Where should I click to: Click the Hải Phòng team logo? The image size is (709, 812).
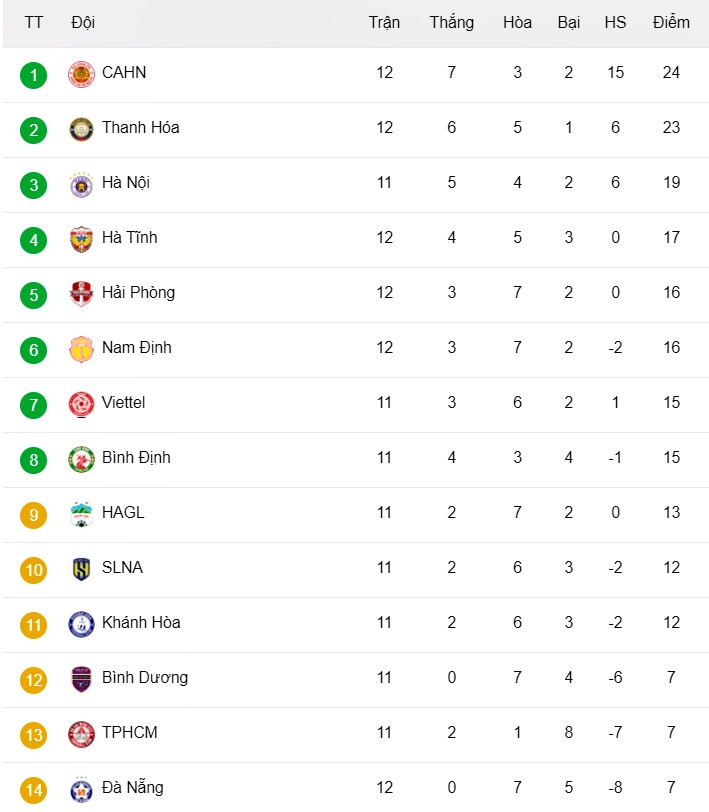click(81, 294)
